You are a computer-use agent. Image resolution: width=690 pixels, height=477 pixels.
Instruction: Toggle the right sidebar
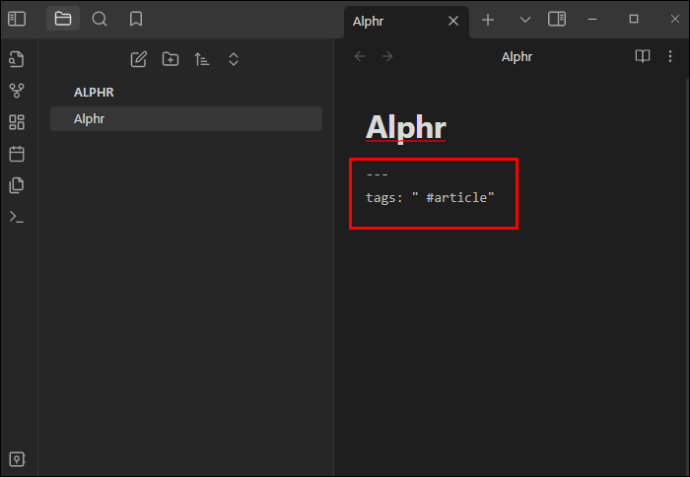[x=557, y=19]
